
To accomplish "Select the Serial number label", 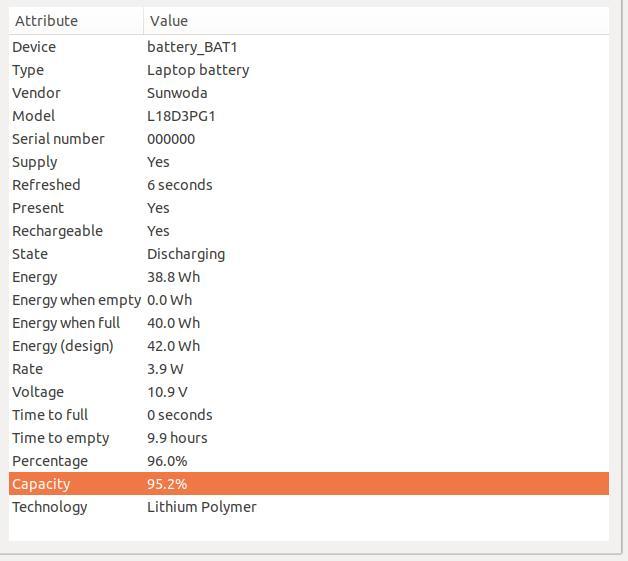I will (58, 139).
